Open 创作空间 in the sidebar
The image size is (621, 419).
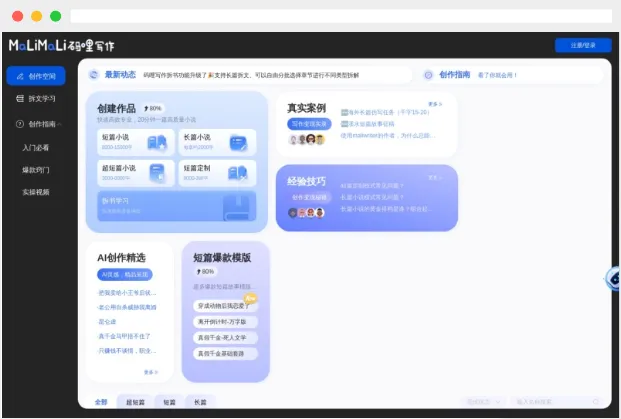click(36, 76)
